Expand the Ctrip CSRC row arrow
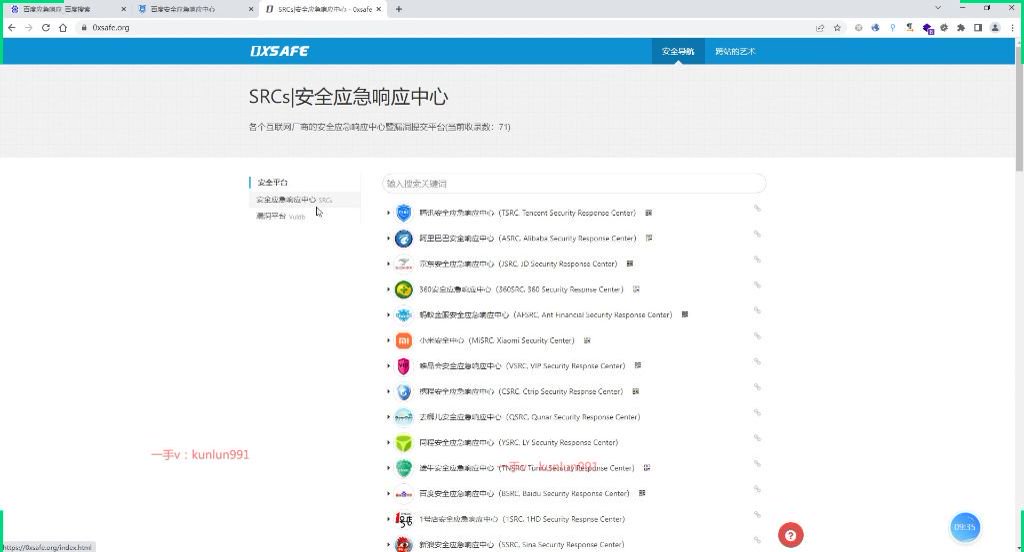This screenshot has width=1024, height=552. click(388, 391)
